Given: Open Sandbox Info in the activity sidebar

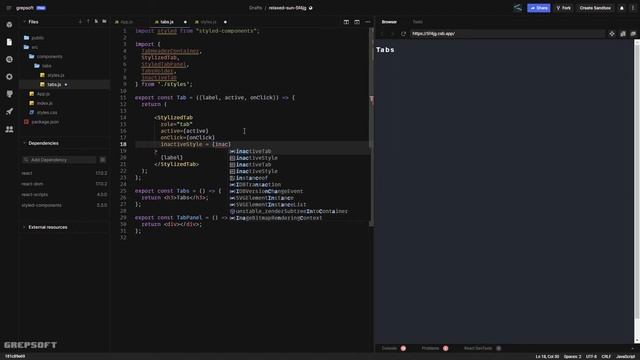Looking at the screenshot, I should [9, 25].
